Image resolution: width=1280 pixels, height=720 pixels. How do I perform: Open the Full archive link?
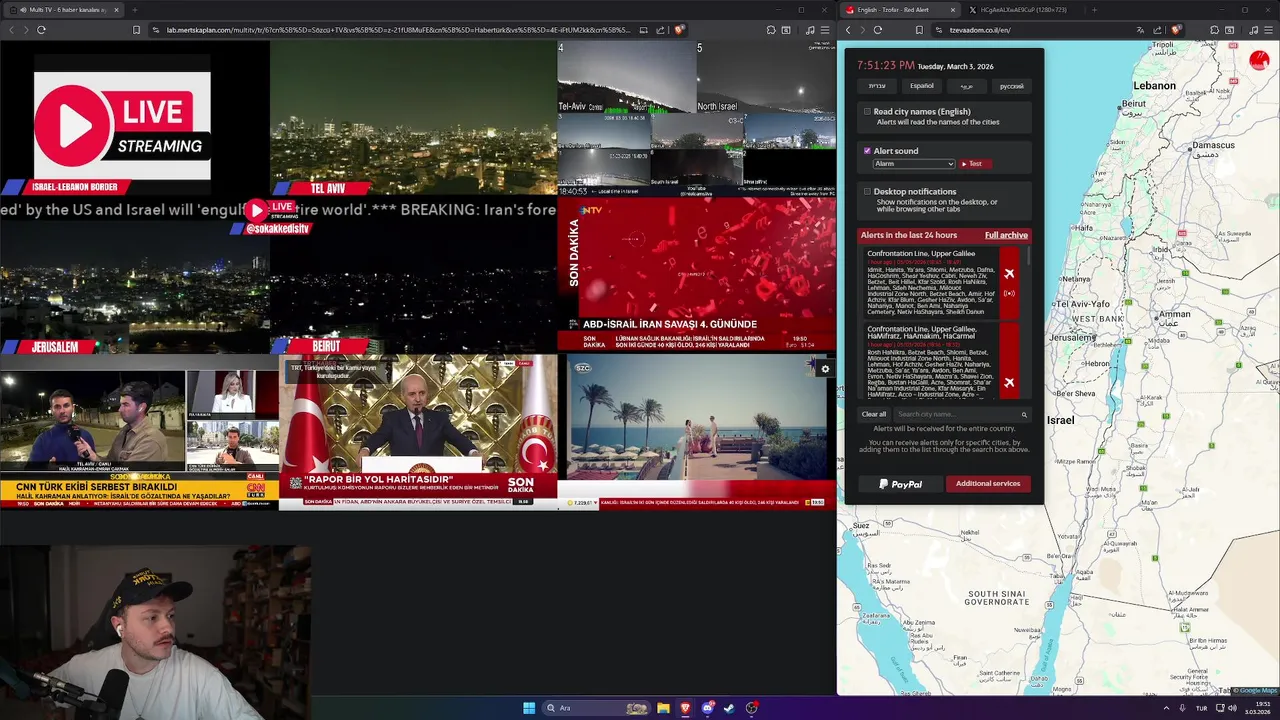pos(1006,235)
